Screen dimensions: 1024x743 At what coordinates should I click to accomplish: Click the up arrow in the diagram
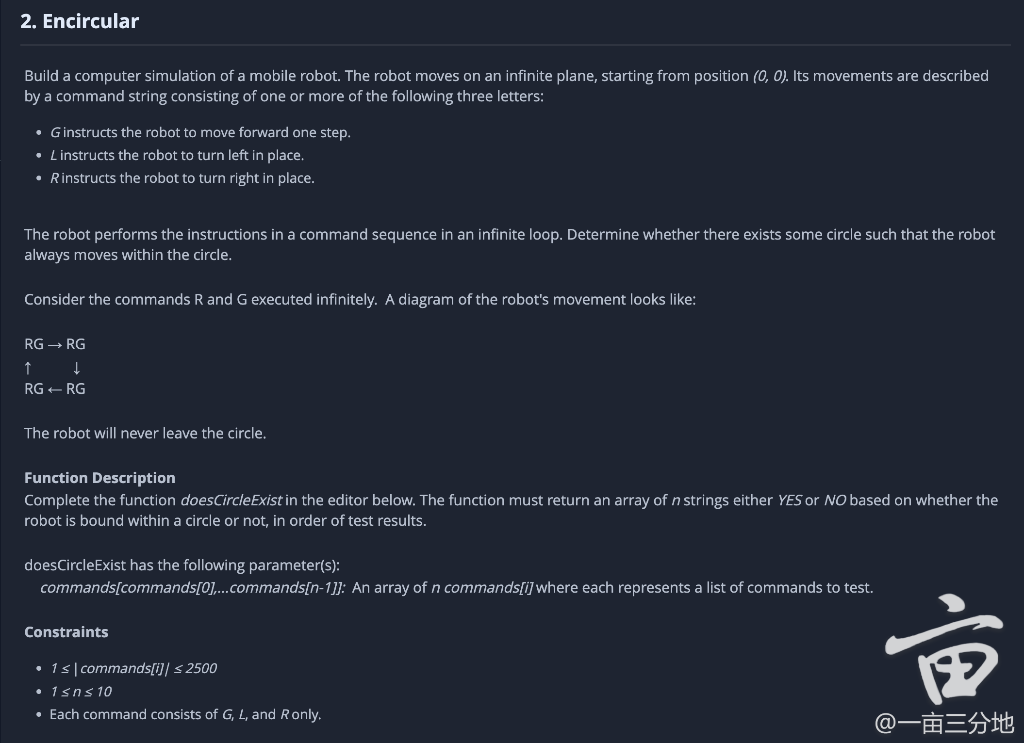28,368
